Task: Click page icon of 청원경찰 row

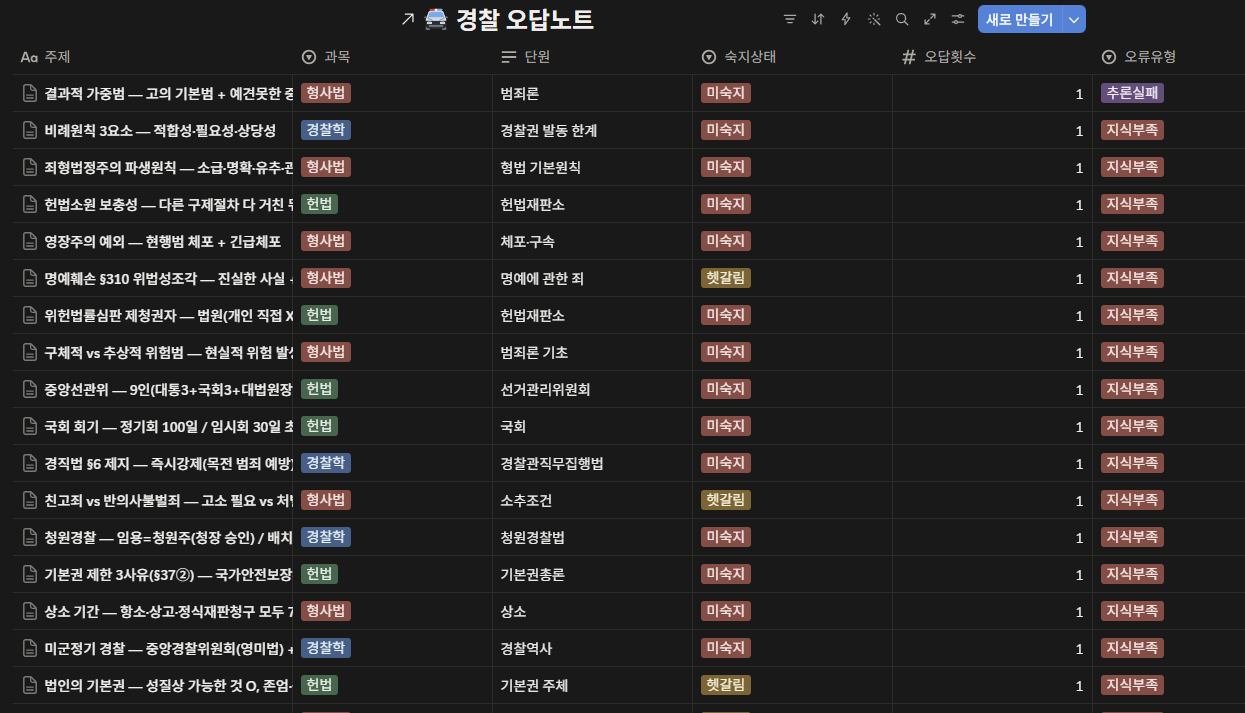Action: 30,537
